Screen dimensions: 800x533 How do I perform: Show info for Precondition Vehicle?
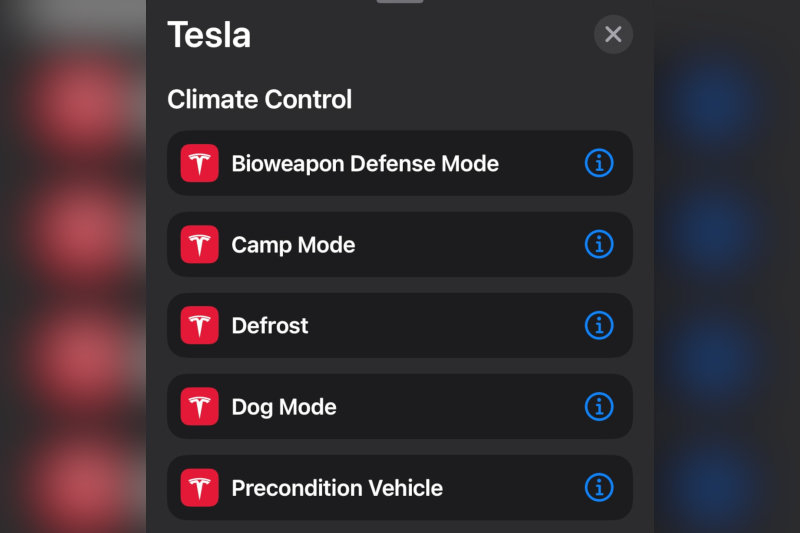coord(598,488)
